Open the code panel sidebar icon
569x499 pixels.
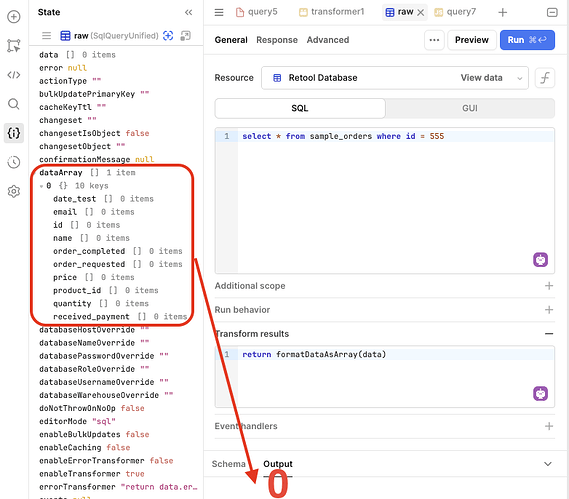13,75
